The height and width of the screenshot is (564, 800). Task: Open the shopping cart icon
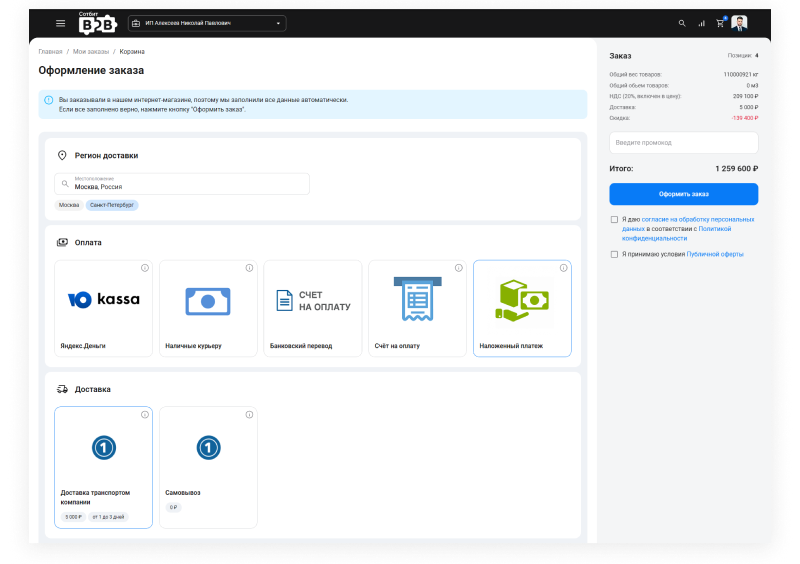point(719,23)
